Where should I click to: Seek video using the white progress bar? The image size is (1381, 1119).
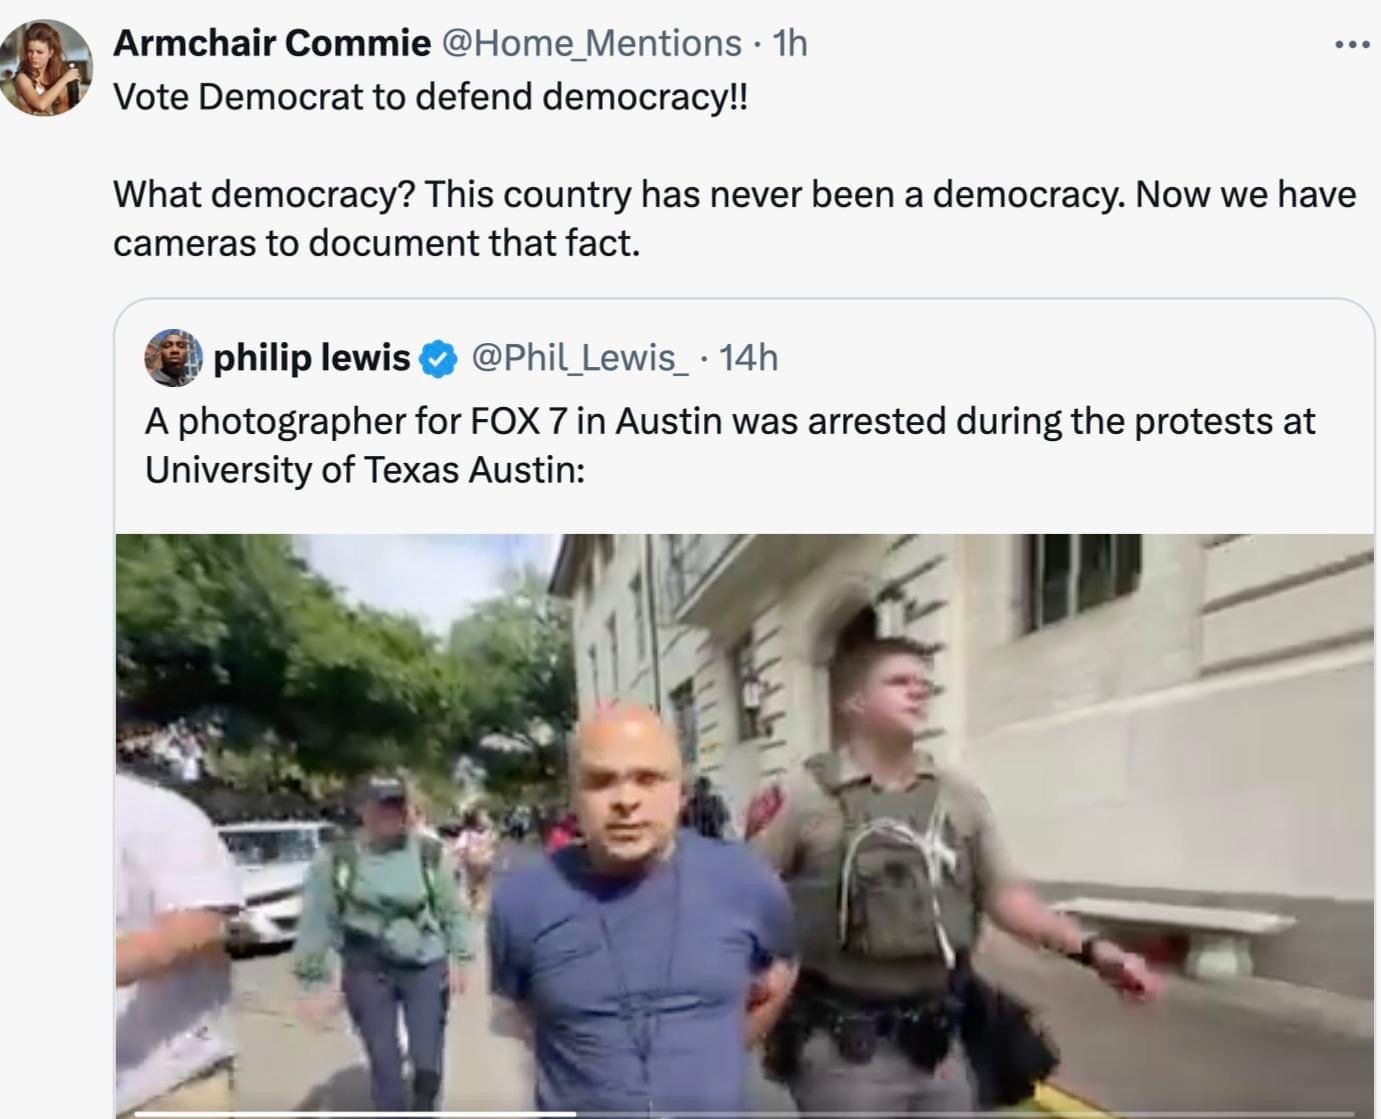coord(355,1113)
